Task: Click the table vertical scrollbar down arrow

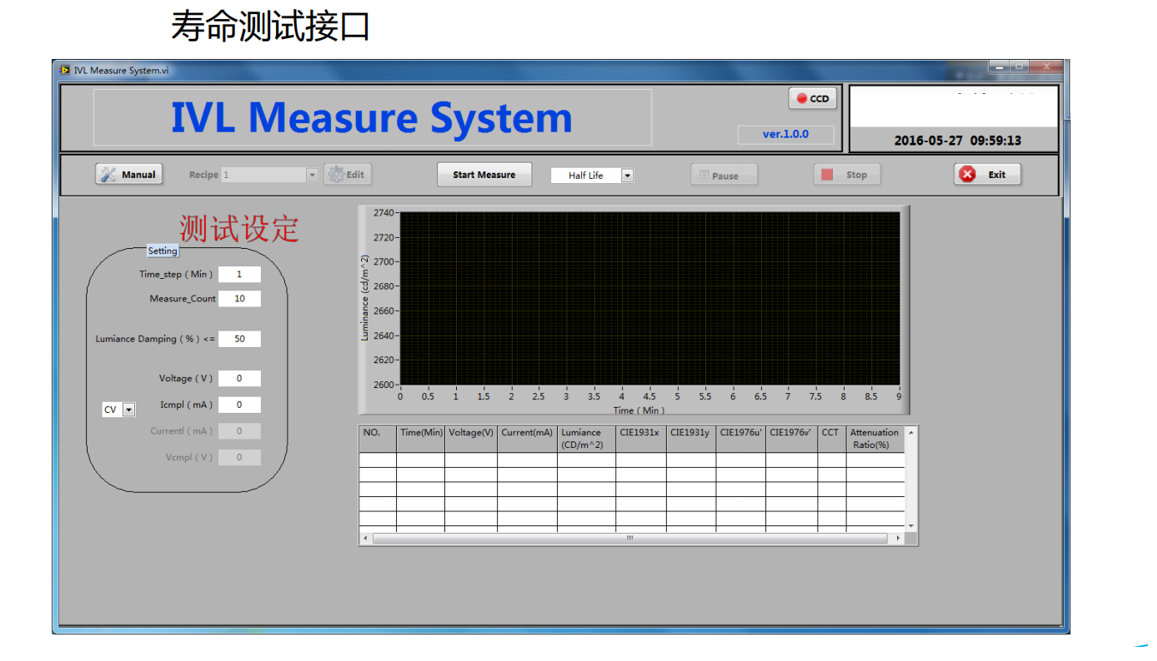Action: 911,525
